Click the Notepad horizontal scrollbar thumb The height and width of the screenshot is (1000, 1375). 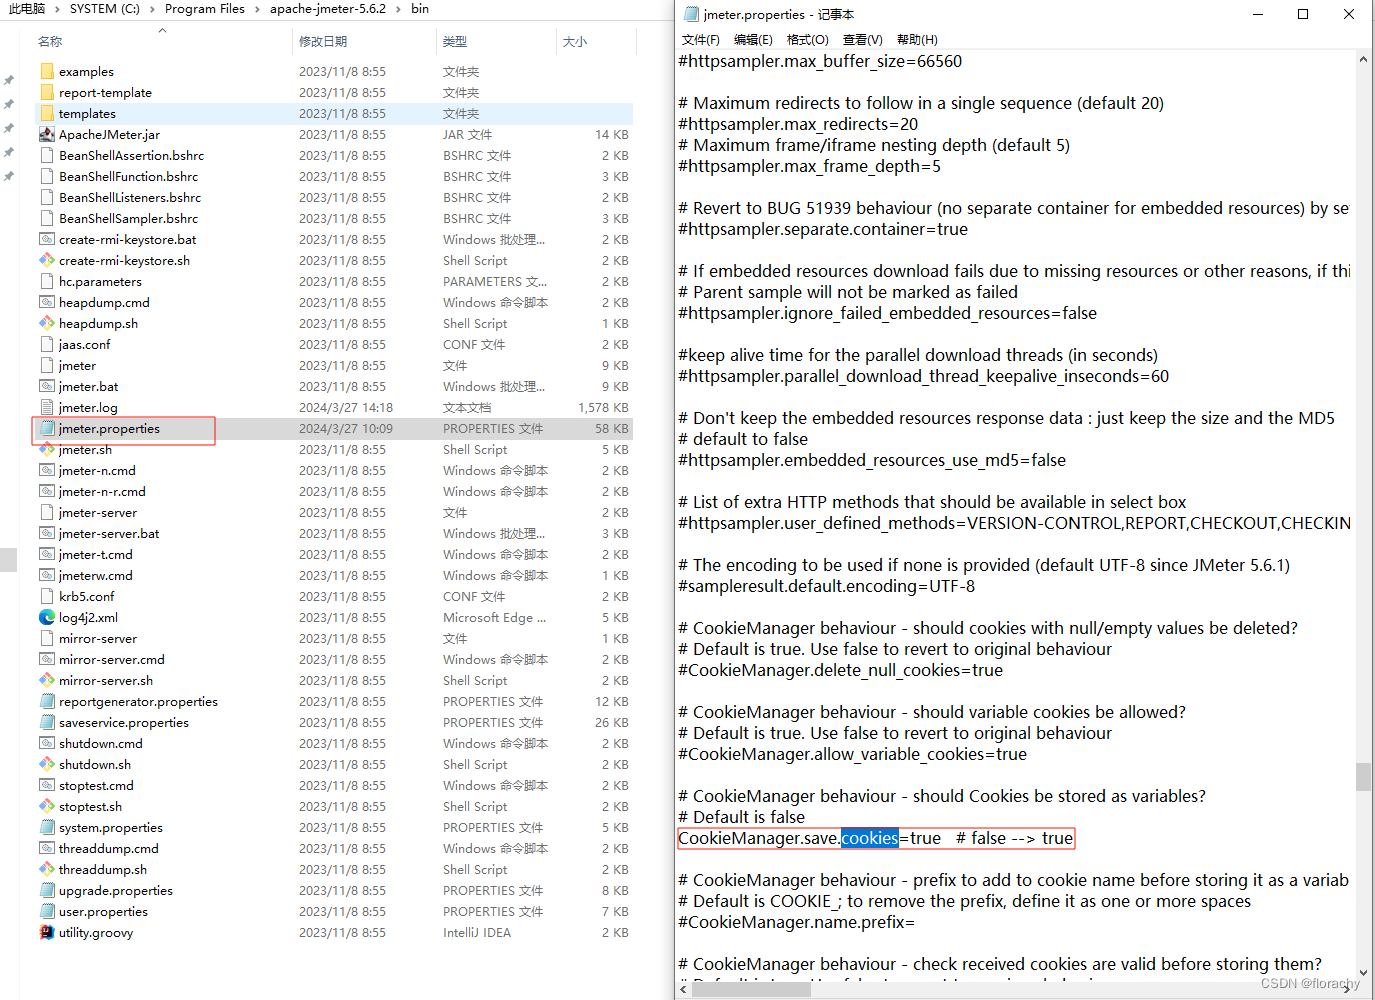pyautogui.click(x=751, y=989)
